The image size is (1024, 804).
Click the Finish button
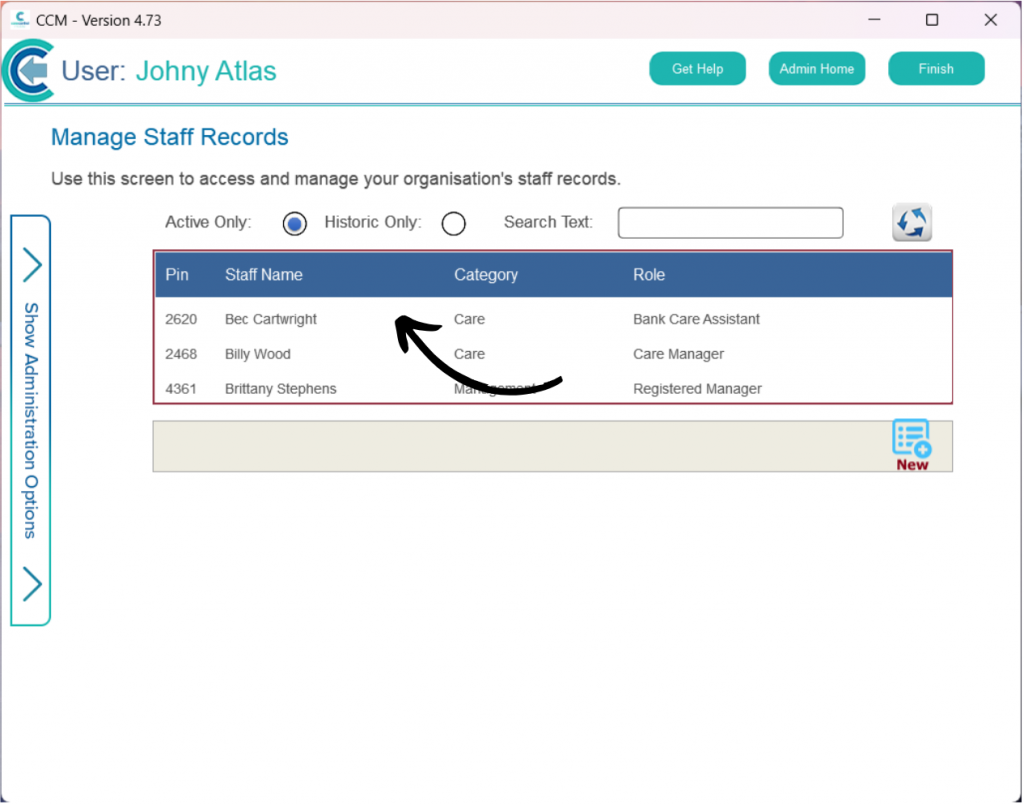click(936, 69)
